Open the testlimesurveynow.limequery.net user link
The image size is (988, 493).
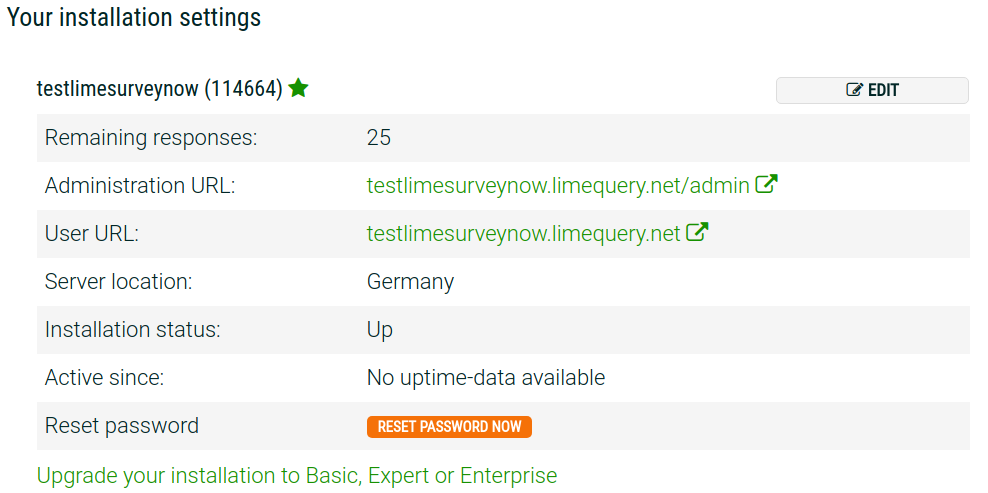pos(523,234)
